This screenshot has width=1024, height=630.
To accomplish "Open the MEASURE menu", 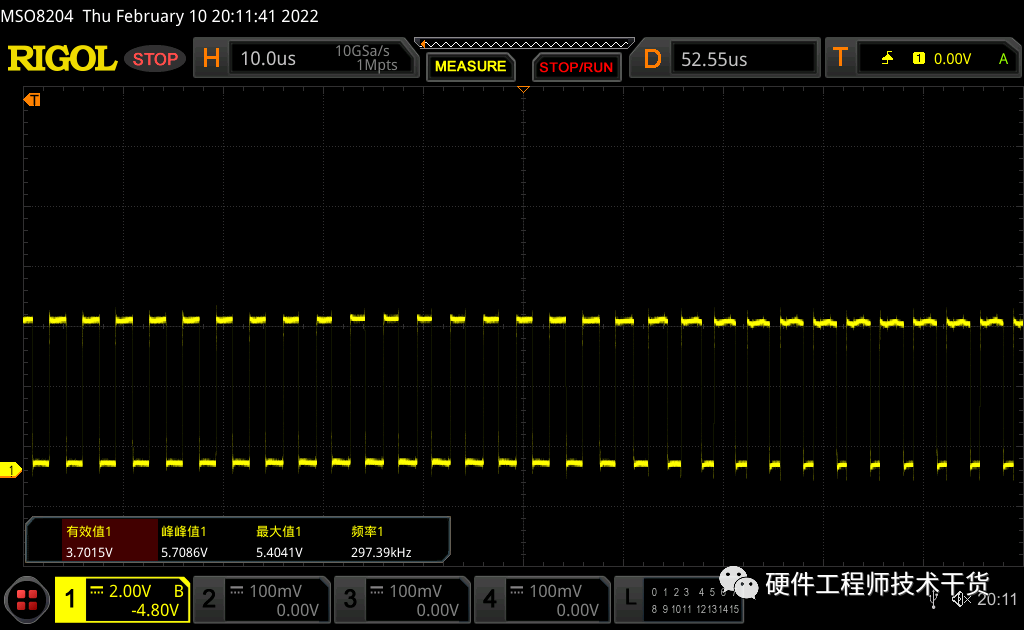I will pos(470,67).
